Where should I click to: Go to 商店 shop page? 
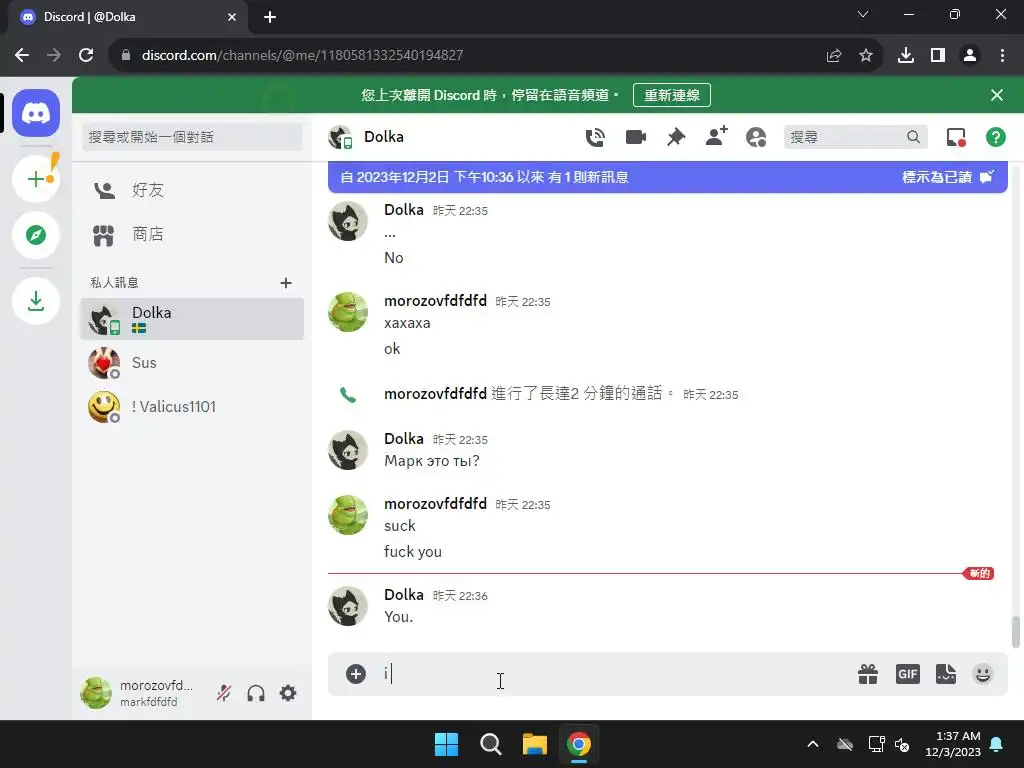tap(192, 234)
